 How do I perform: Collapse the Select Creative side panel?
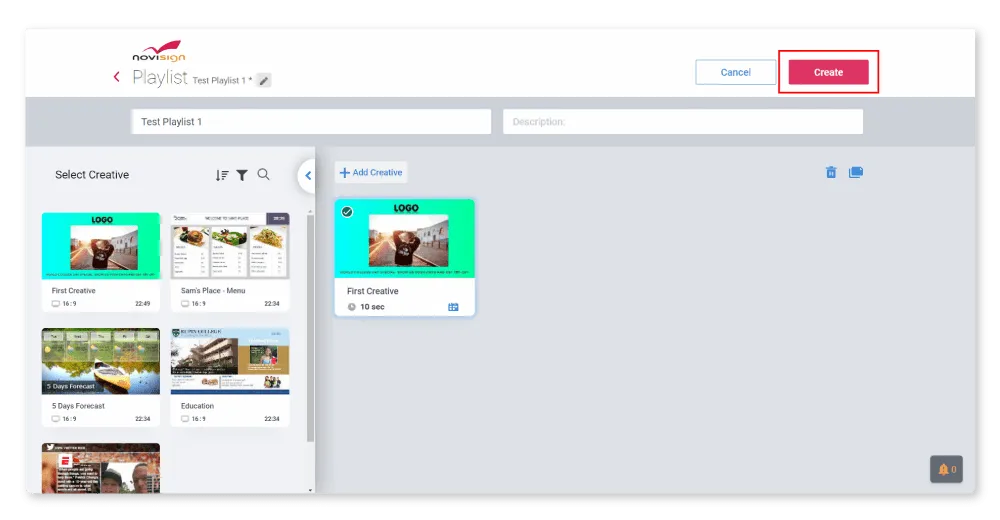307,176
